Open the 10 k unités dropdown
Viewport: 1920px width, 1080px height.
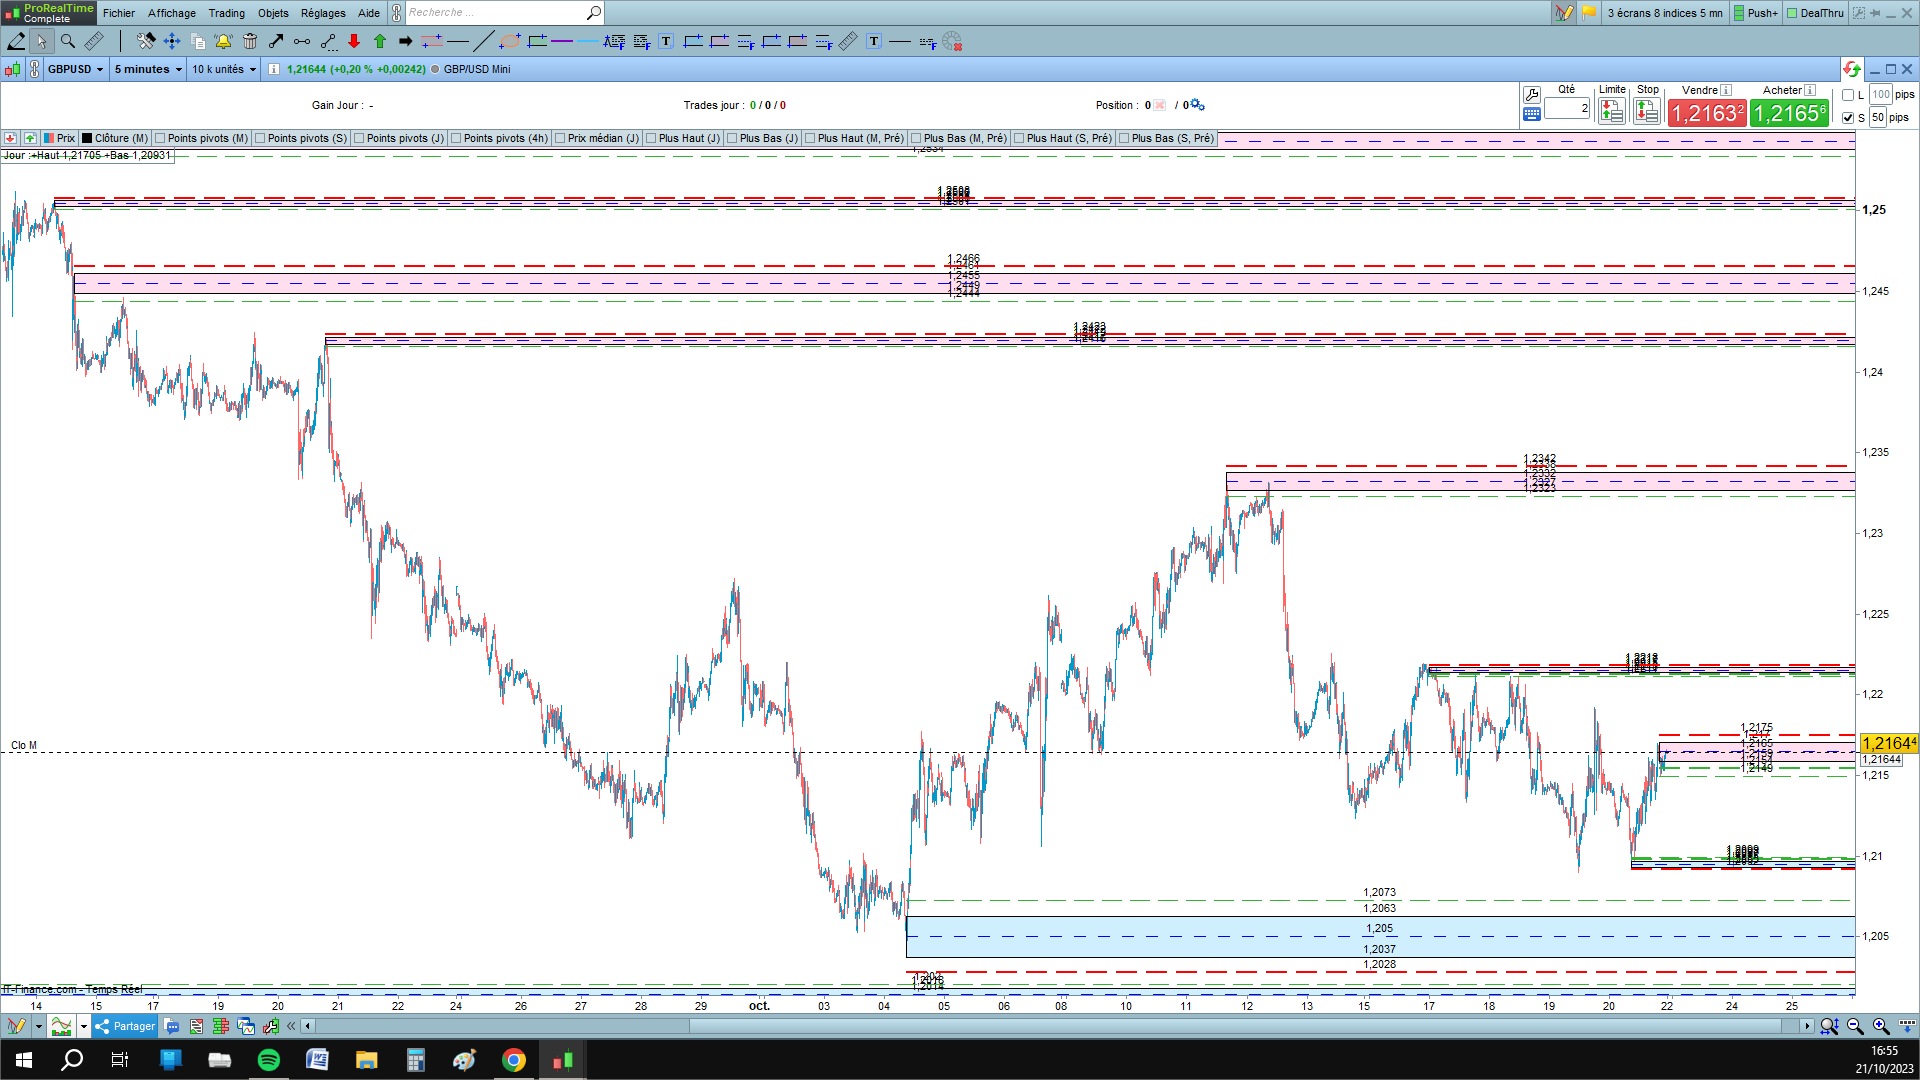click(224, 69)
